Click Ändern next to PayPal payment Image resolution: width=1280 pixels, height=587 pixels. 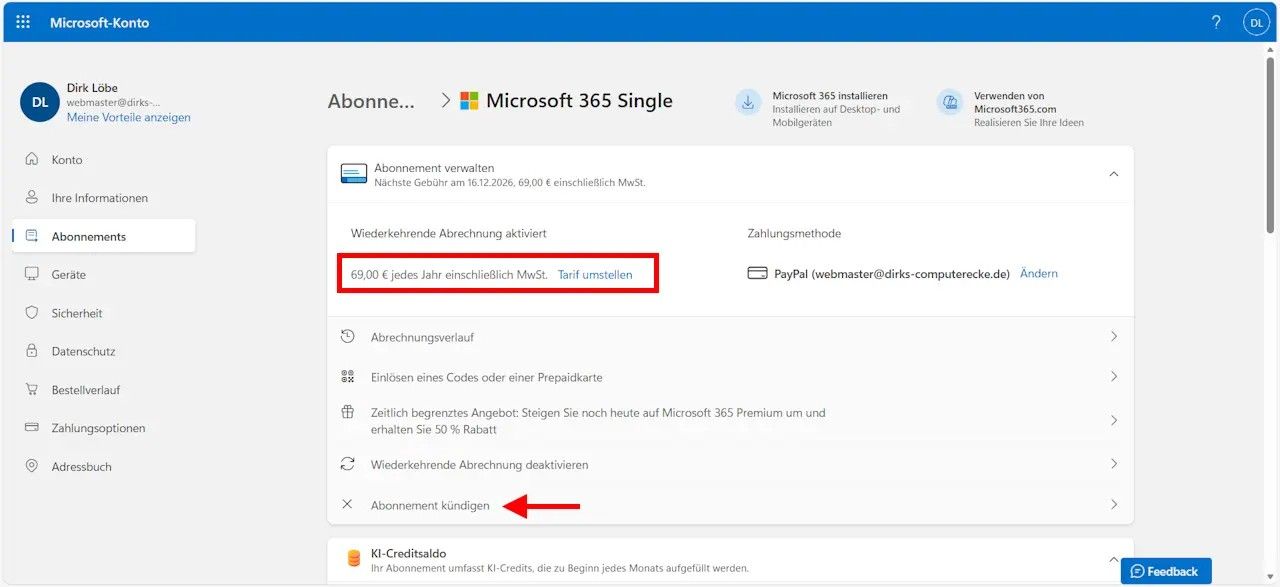(1038, 273)
